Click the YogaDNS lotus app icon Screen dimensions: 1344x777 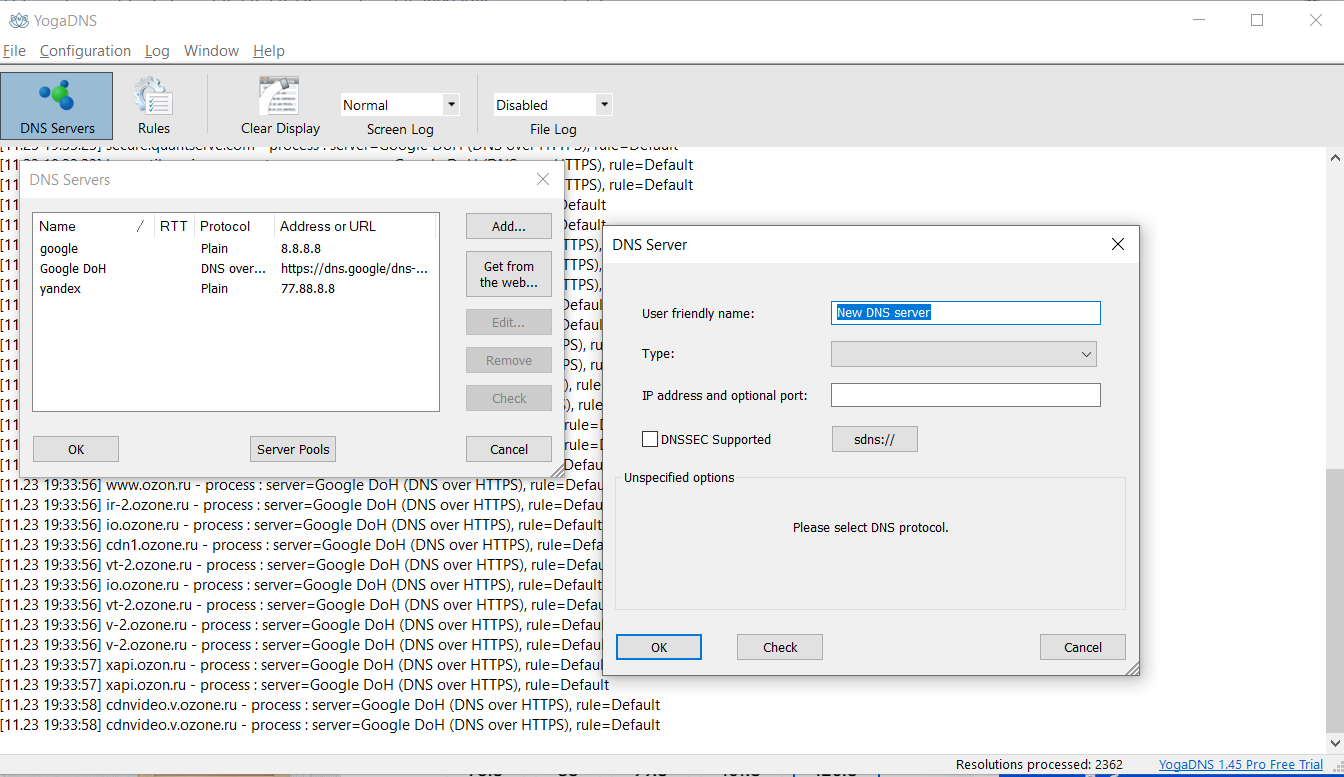[x=17, y=20]
